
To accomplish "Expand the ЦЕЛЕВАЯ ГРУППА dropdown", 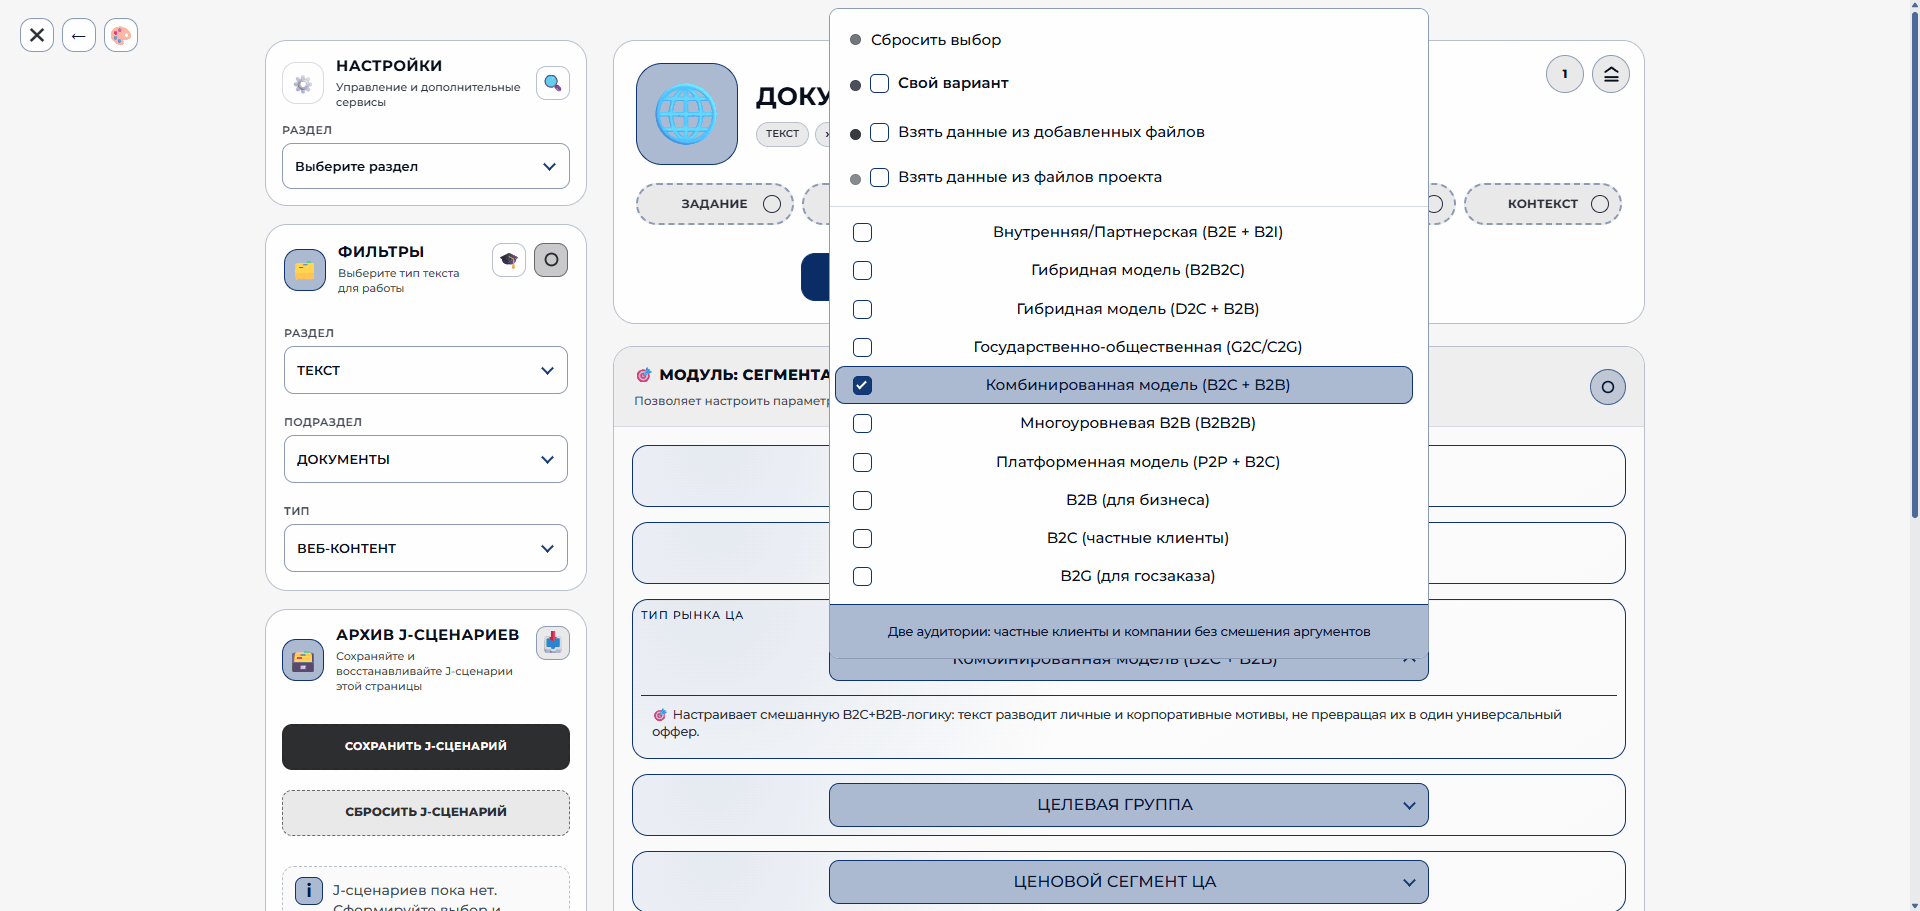I will [1128, 805].
